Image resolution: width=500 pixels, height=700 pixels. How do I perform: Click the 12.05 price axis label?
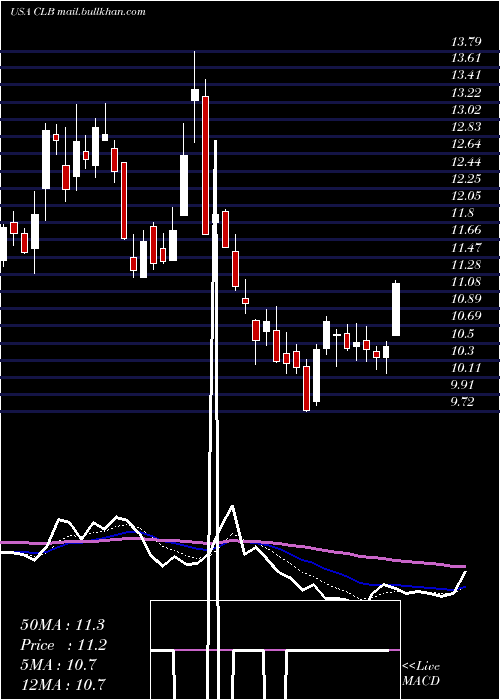[466, 196]
